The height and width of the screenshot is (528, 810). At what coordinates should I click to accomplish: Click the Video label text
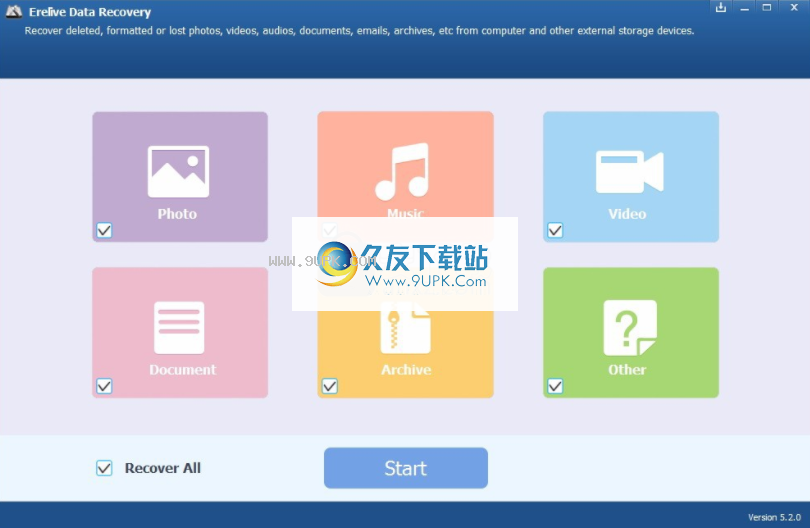tap(627, 214)
